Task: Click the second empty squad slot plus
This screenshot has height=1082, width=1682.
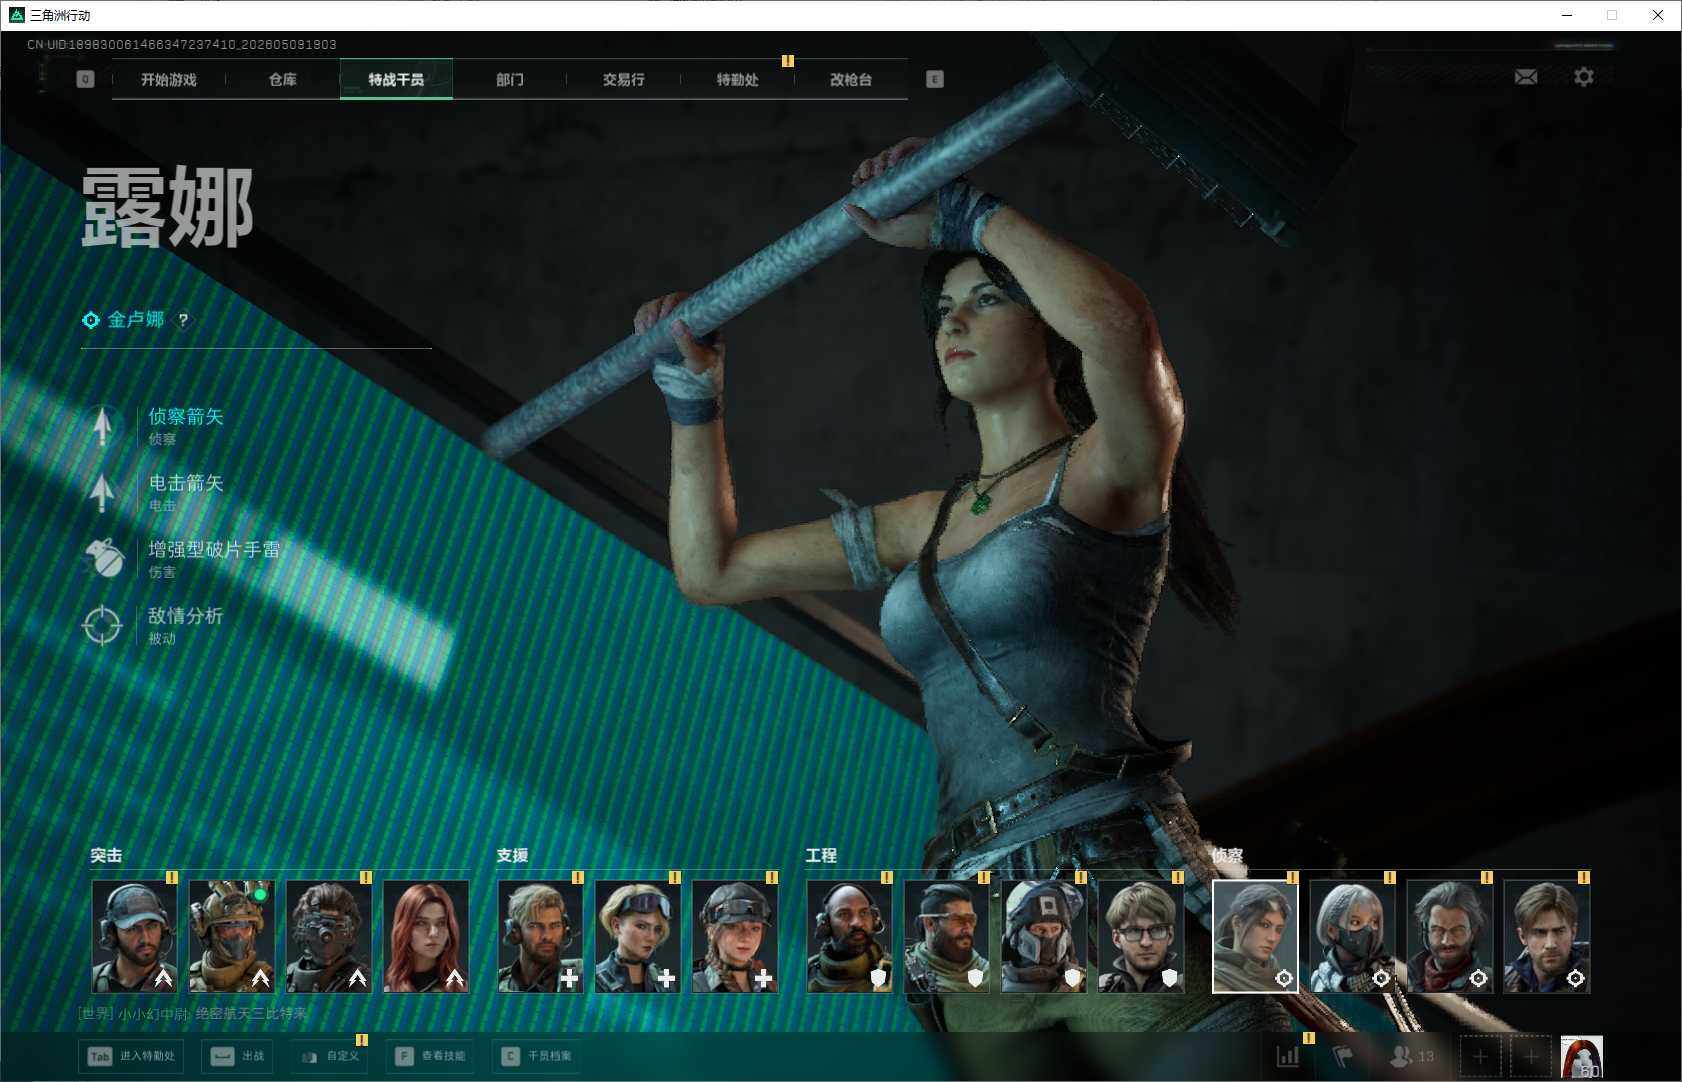Action: pyautogui.click(x=1531, y=1056)
